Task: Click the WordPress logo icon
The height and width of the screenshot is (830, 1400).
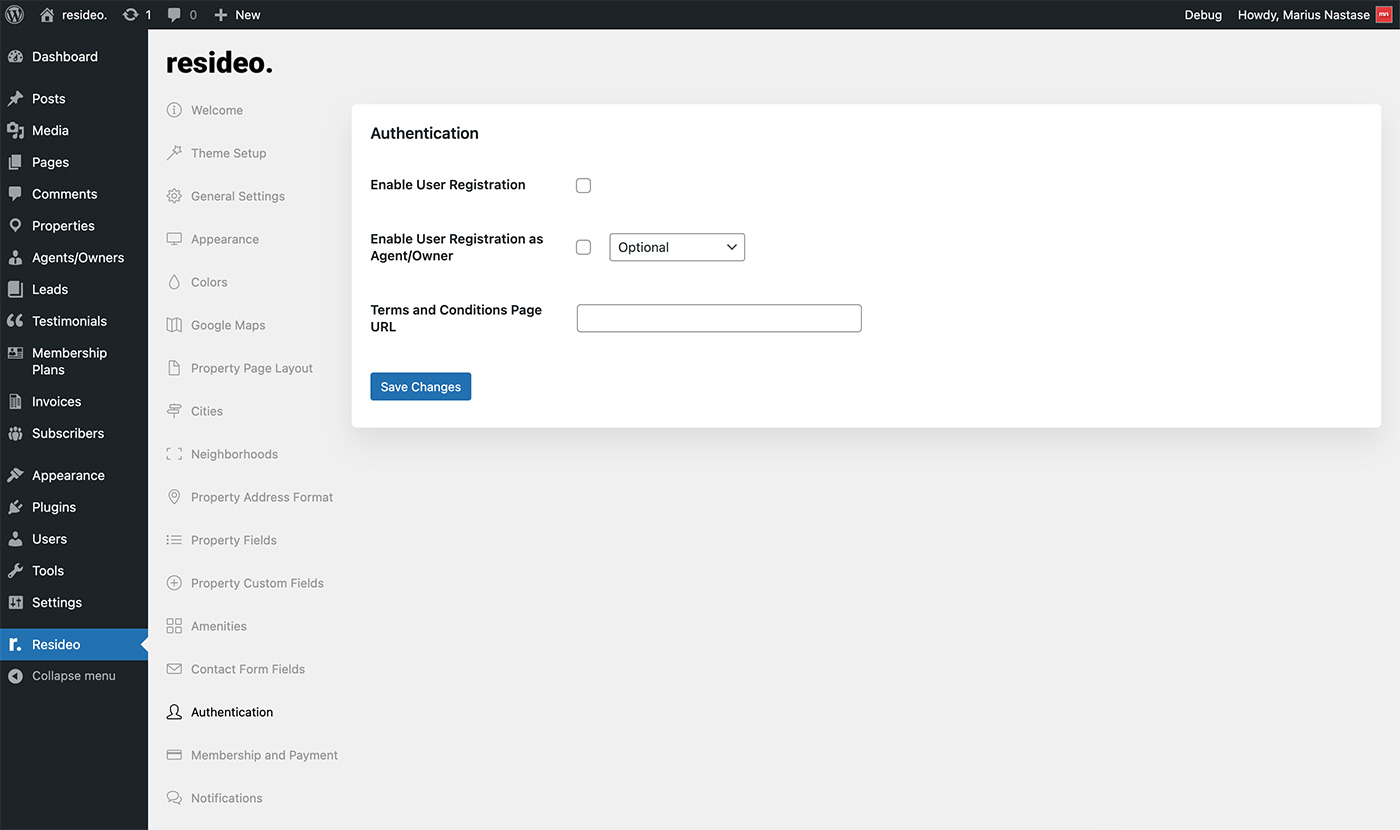Action: pyautogui.click(x=15, y=15)
